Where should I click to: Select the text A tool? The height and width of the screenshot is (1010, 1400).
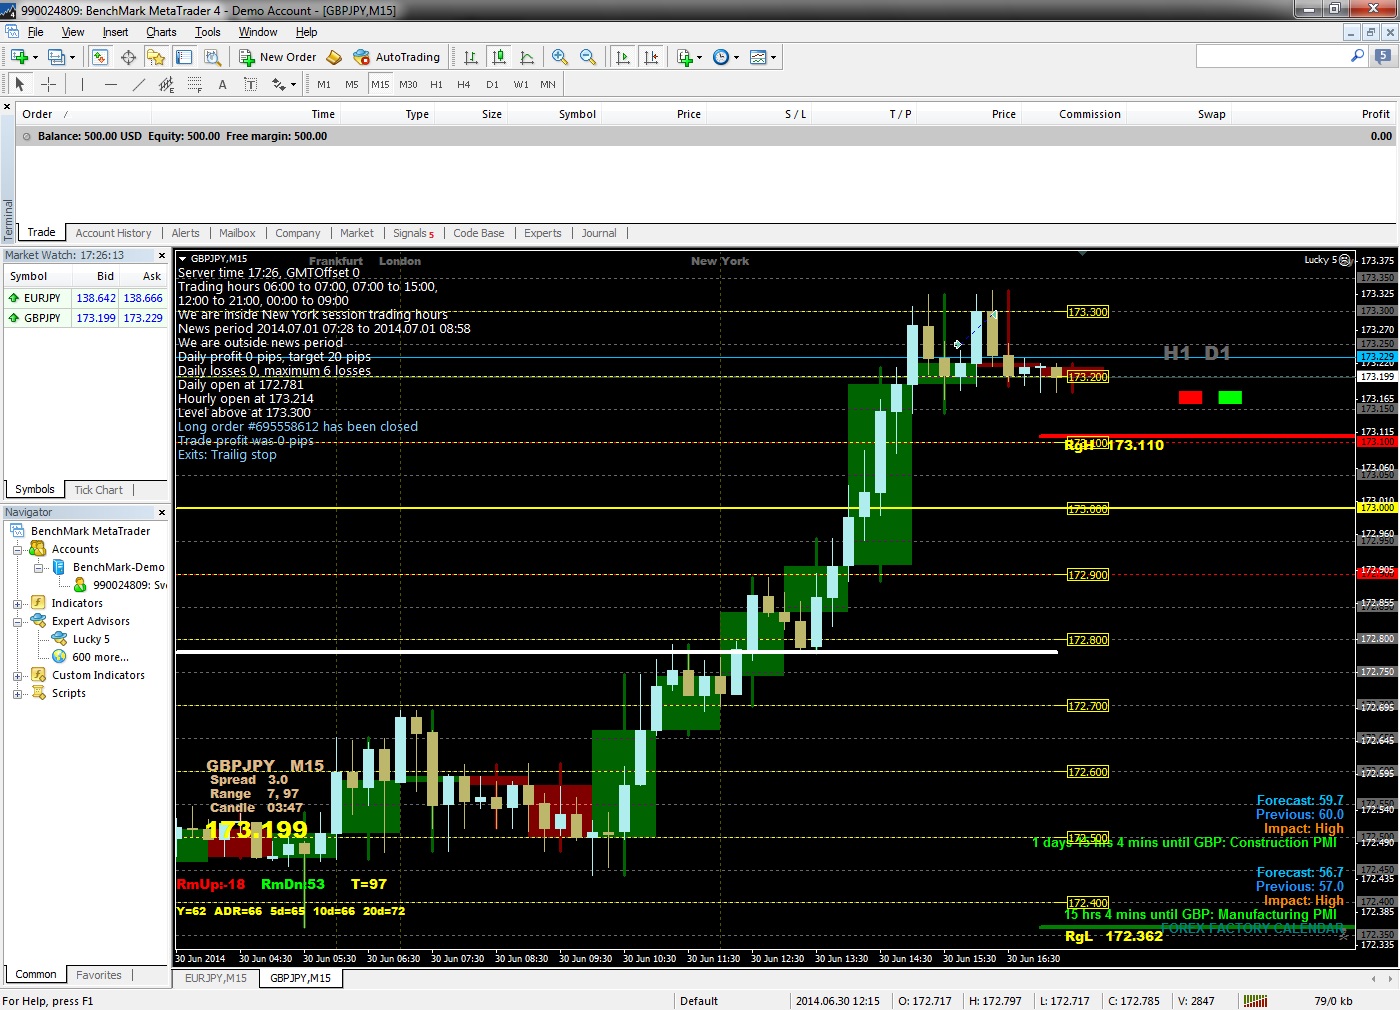(222, 84)
